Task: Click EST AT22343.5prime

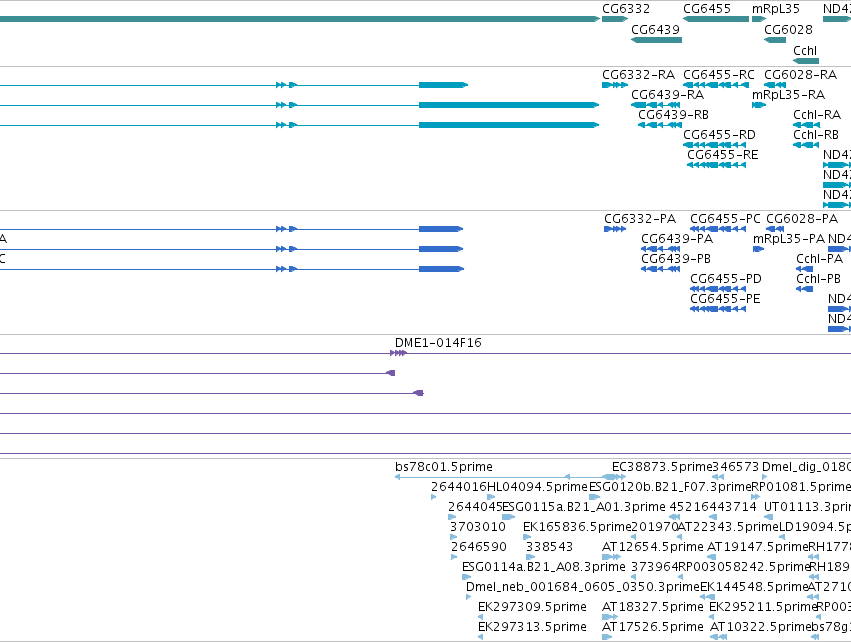Action: coord(728,527)
